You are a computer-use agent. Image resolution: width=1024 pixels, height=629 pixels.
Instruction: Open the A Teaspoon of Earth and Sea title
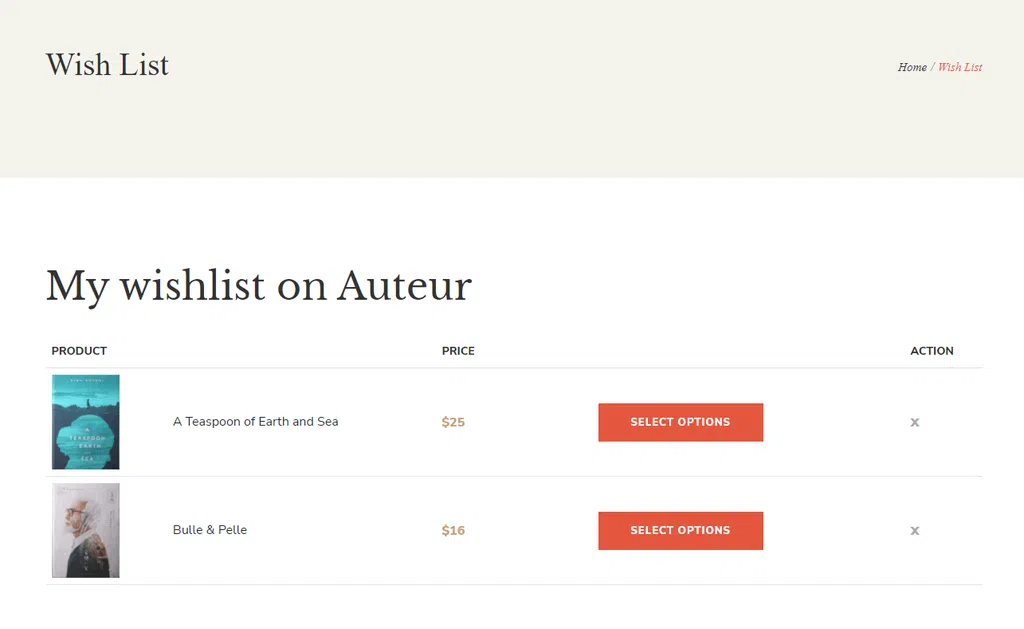pos(255,422)
